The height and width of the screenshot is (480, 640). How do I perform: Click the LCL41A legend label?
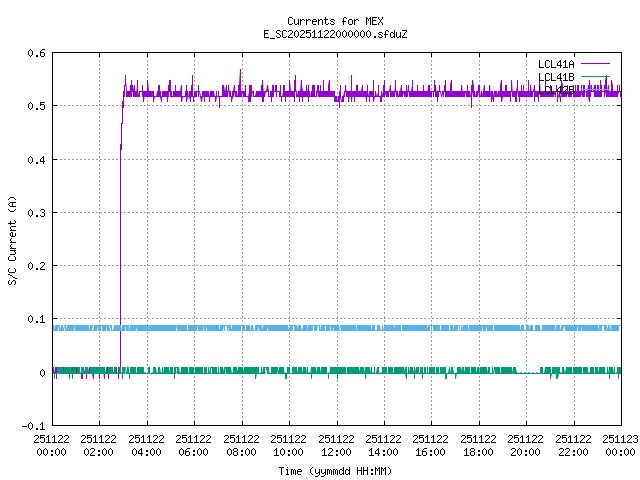pos(556,64)
